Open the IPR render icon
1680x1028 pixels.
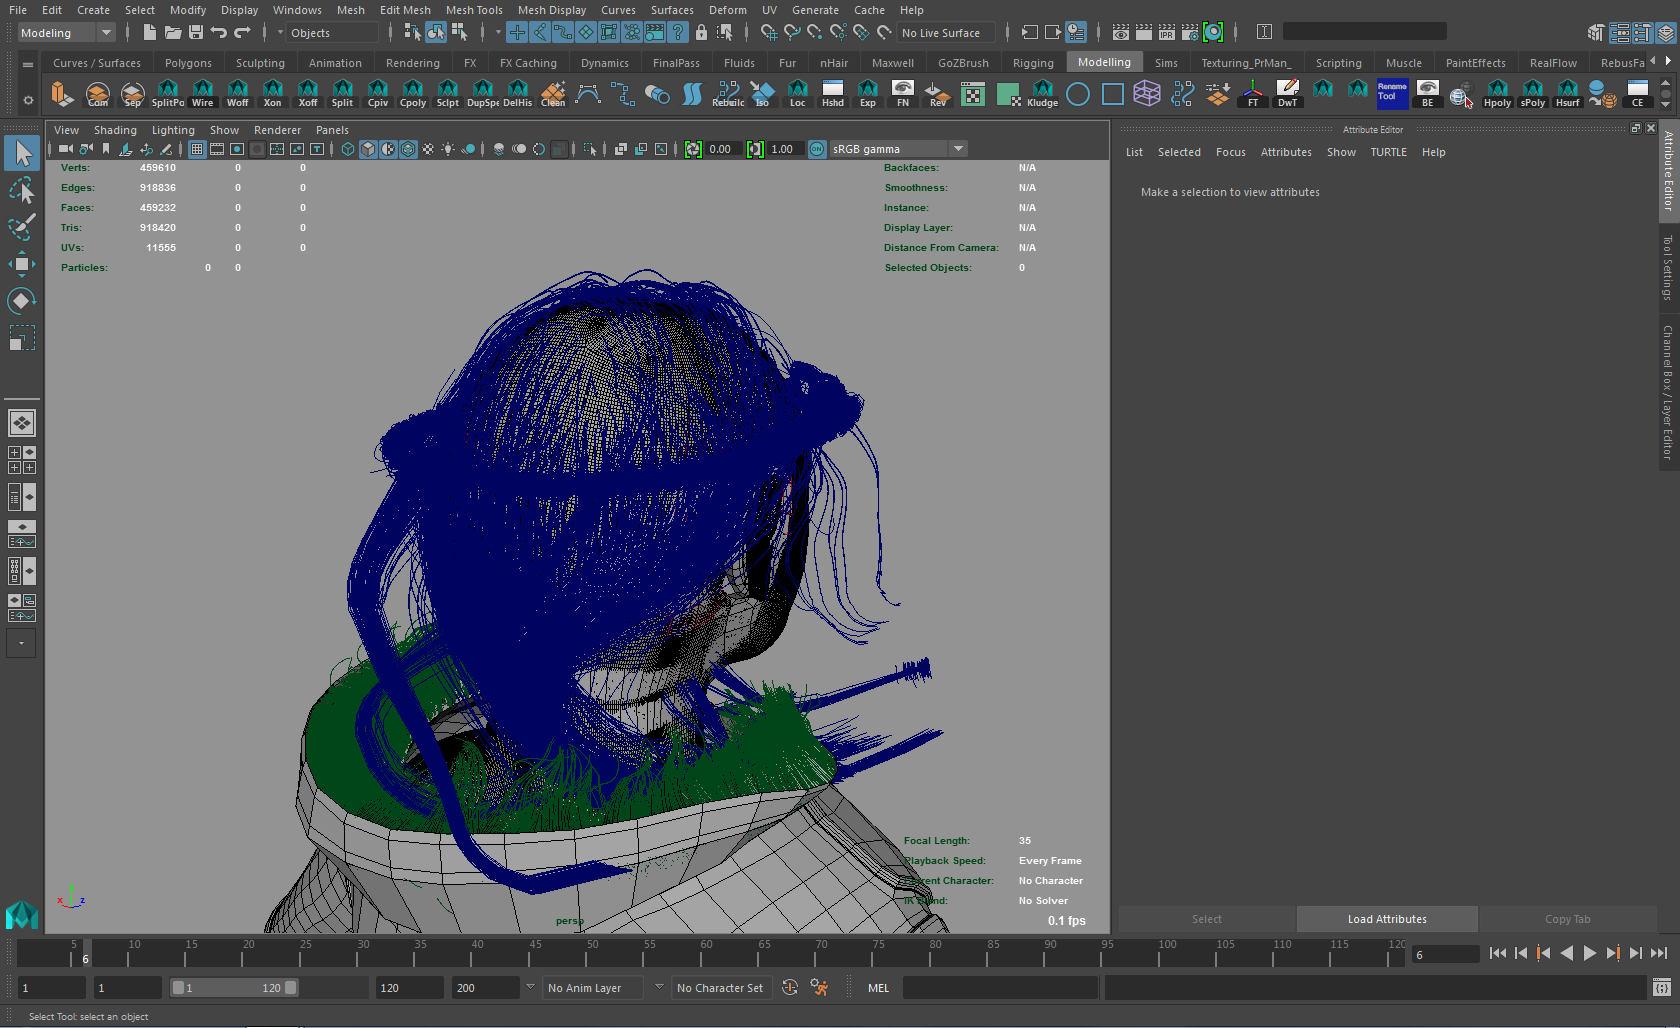(x=1166, y=33)
